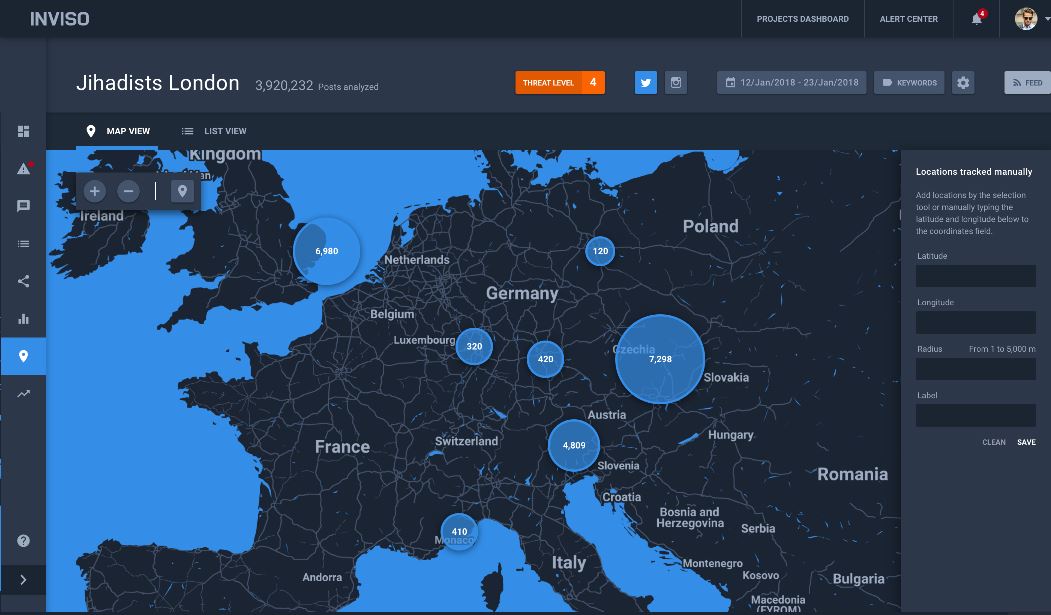Open notifications bell with 4 alerts
The image size is (1051, 615).
(977, 19)
